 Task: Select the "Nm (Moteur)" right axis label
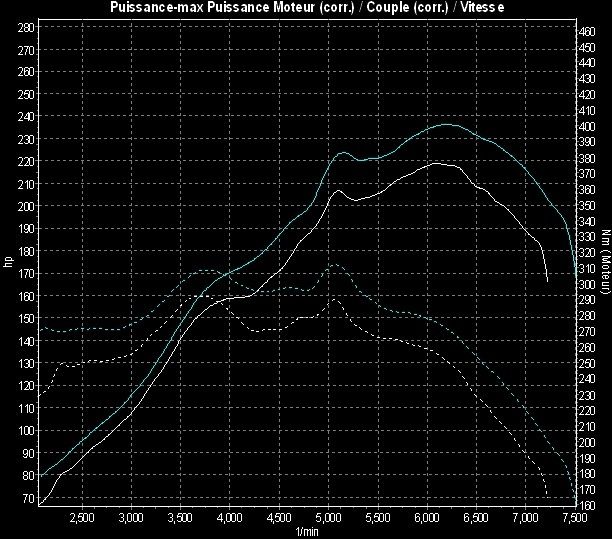(x=605, y=262)
